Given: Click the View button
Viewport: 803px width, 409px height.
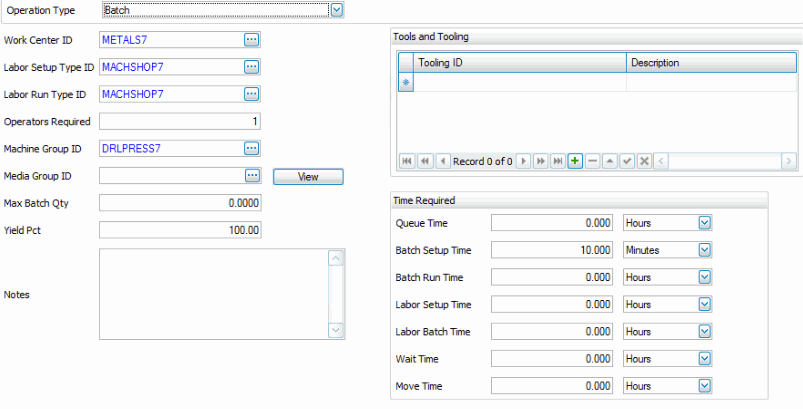Looking at the screenshot, I should [308, 176].
